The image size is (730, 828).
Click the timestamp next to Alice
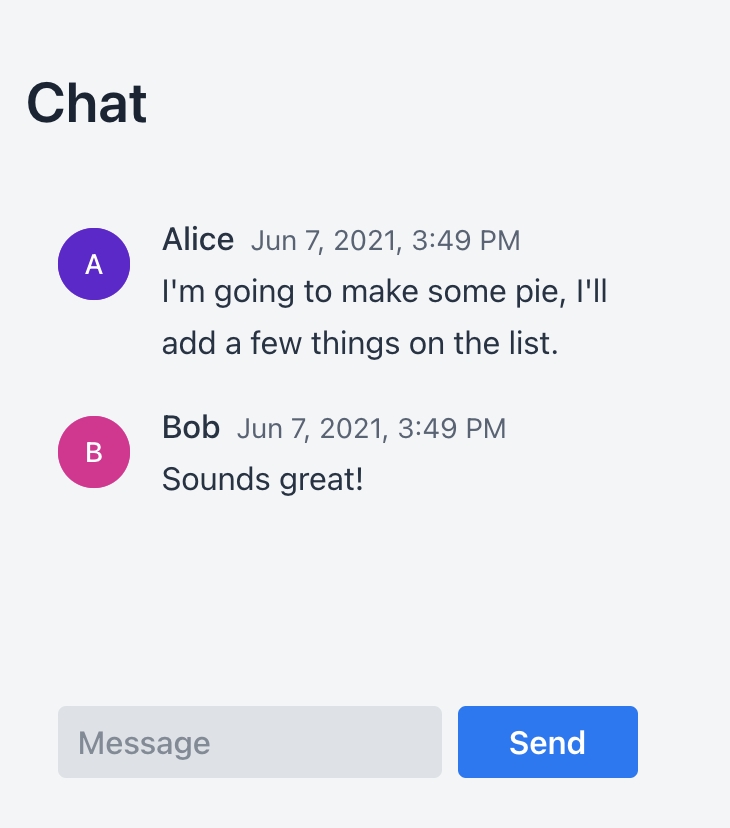point(386,241)
